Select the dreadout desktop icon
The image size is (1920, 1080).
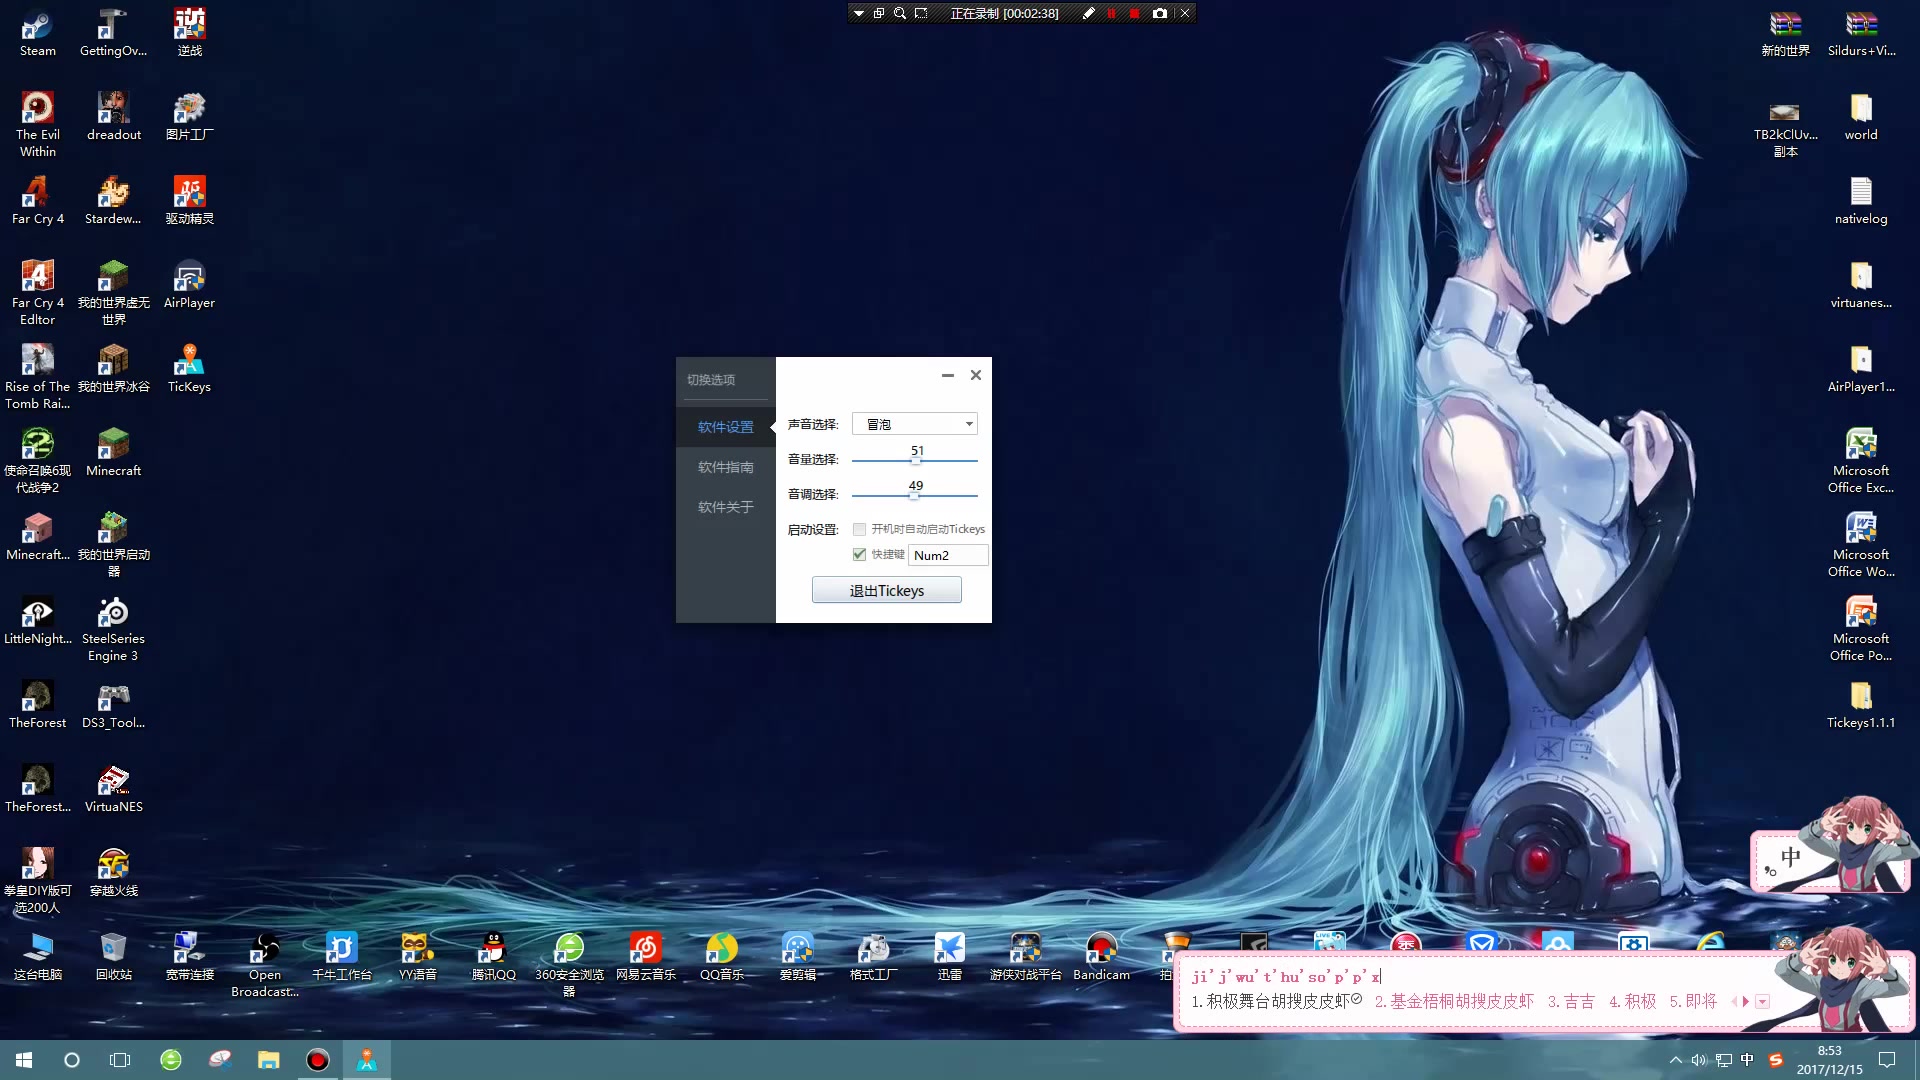tap(114, 116)
